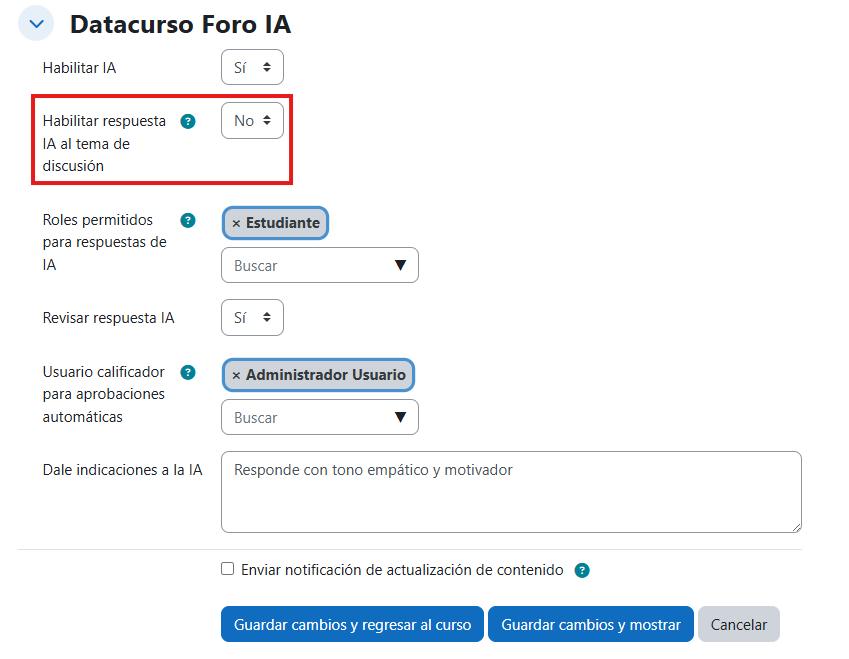Screen dimensions: 849x659
Task: Open help for Habilitar respuesta IA
Action: (188, 121)
